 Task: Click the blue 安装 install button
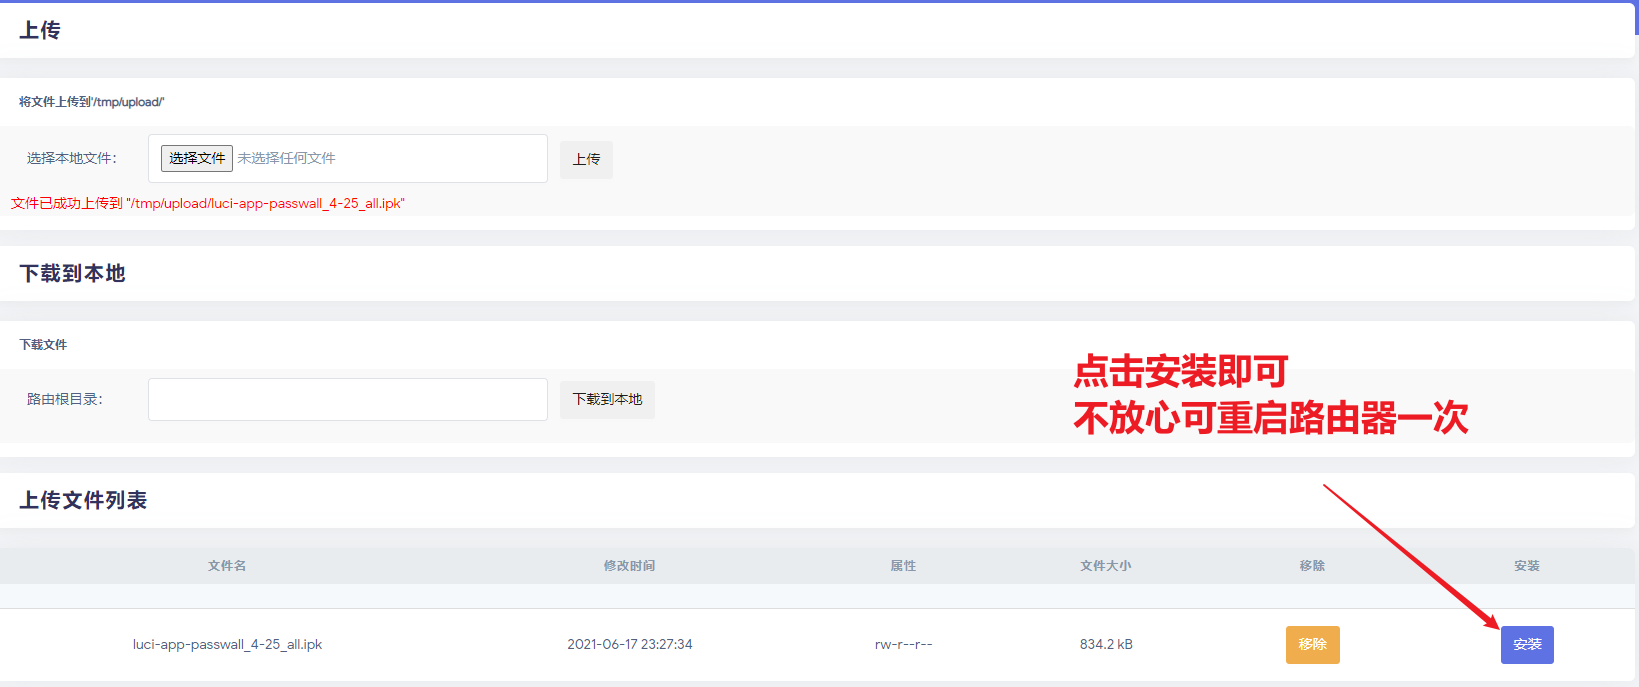coord(1527,644)
